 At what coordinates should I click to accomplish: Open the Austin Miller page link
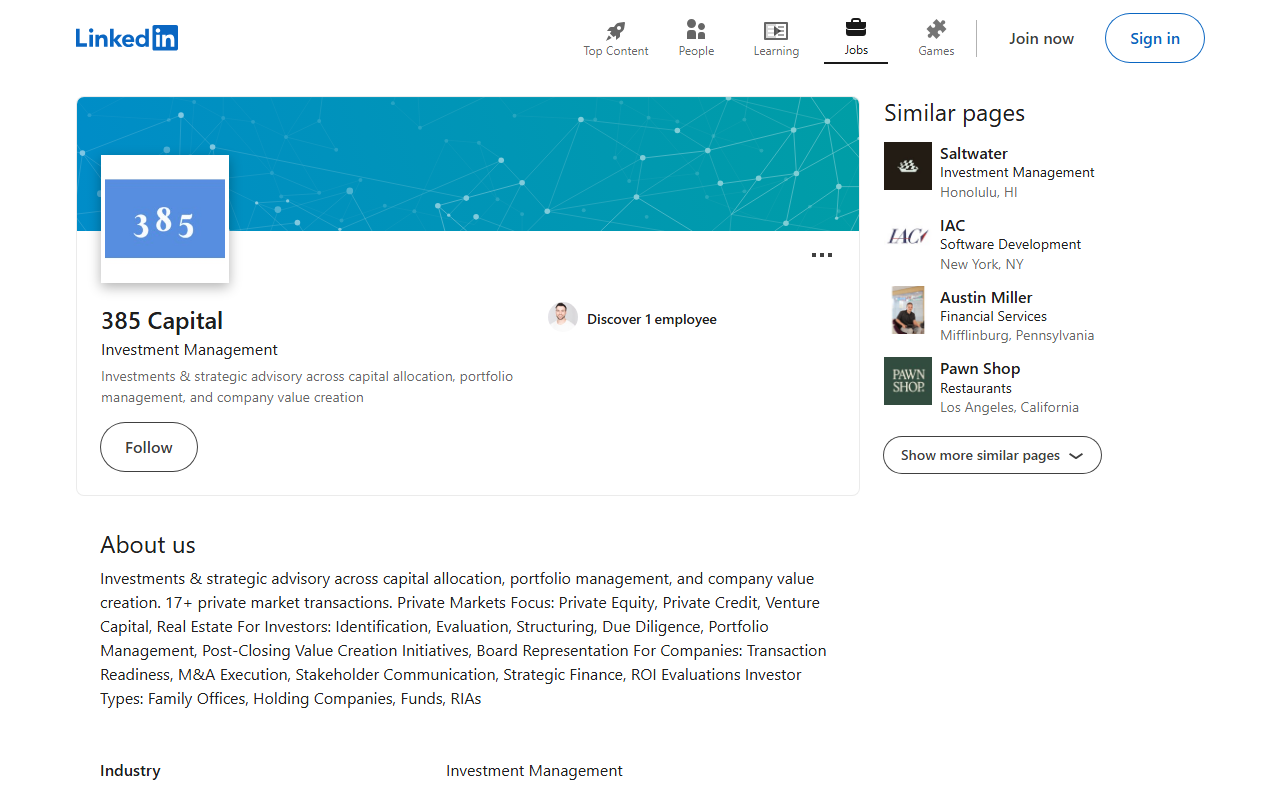[986, 298]
